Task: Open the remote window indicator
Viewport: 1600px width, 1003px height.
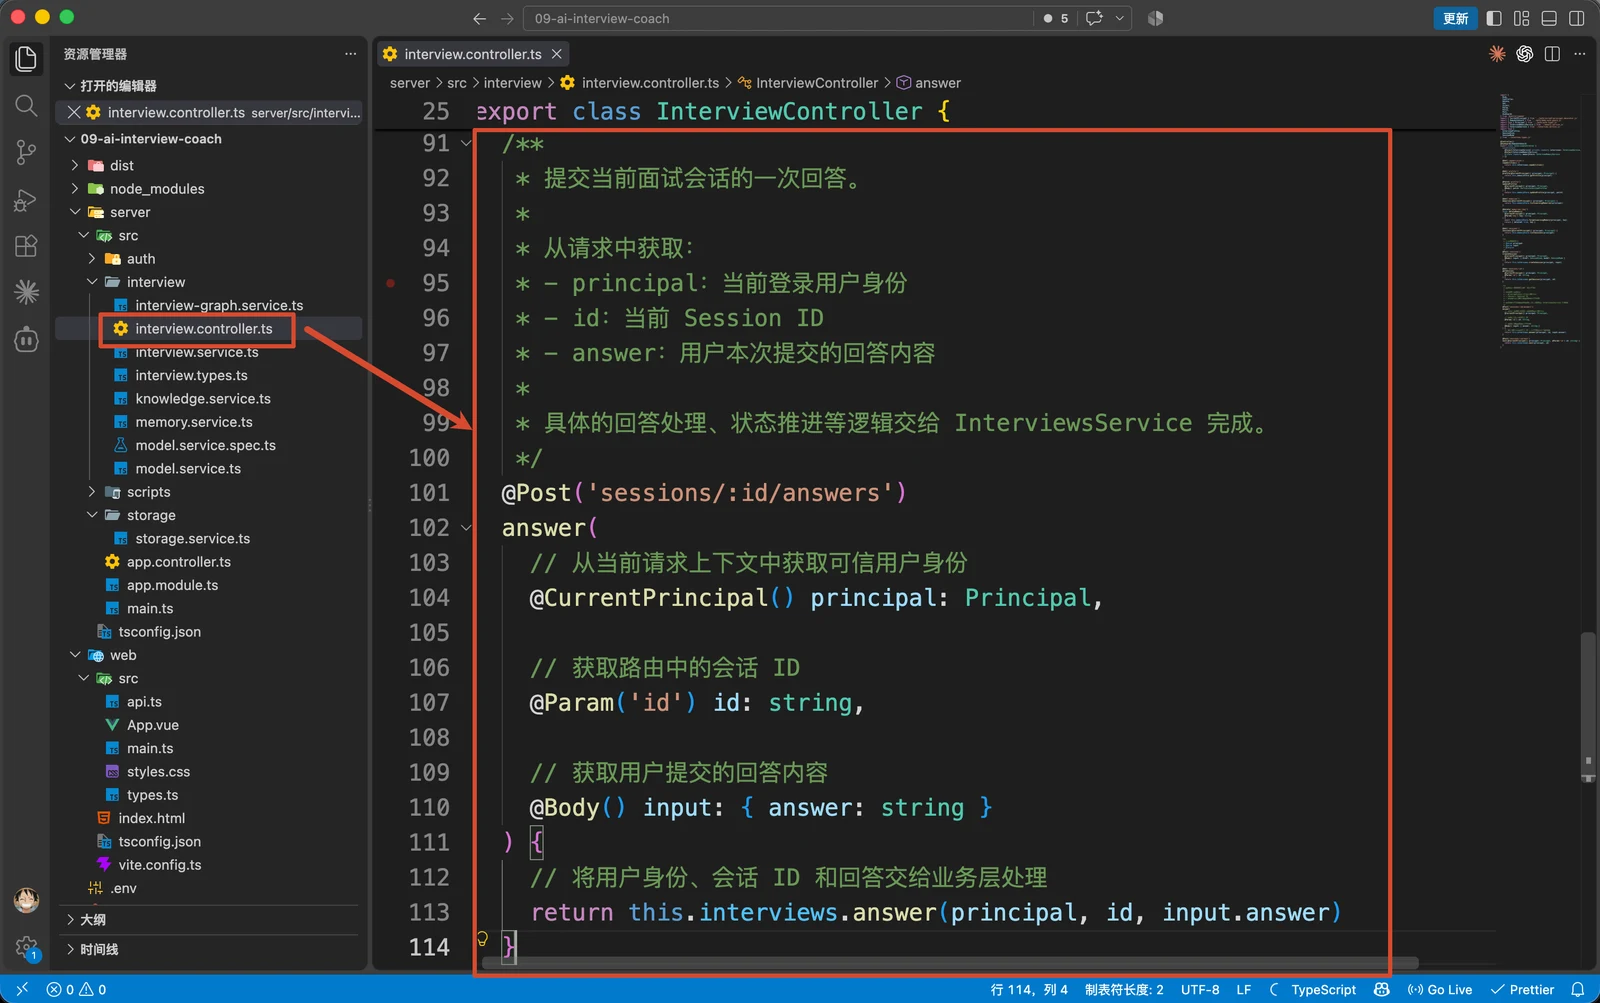Action: tap(22, 989)
